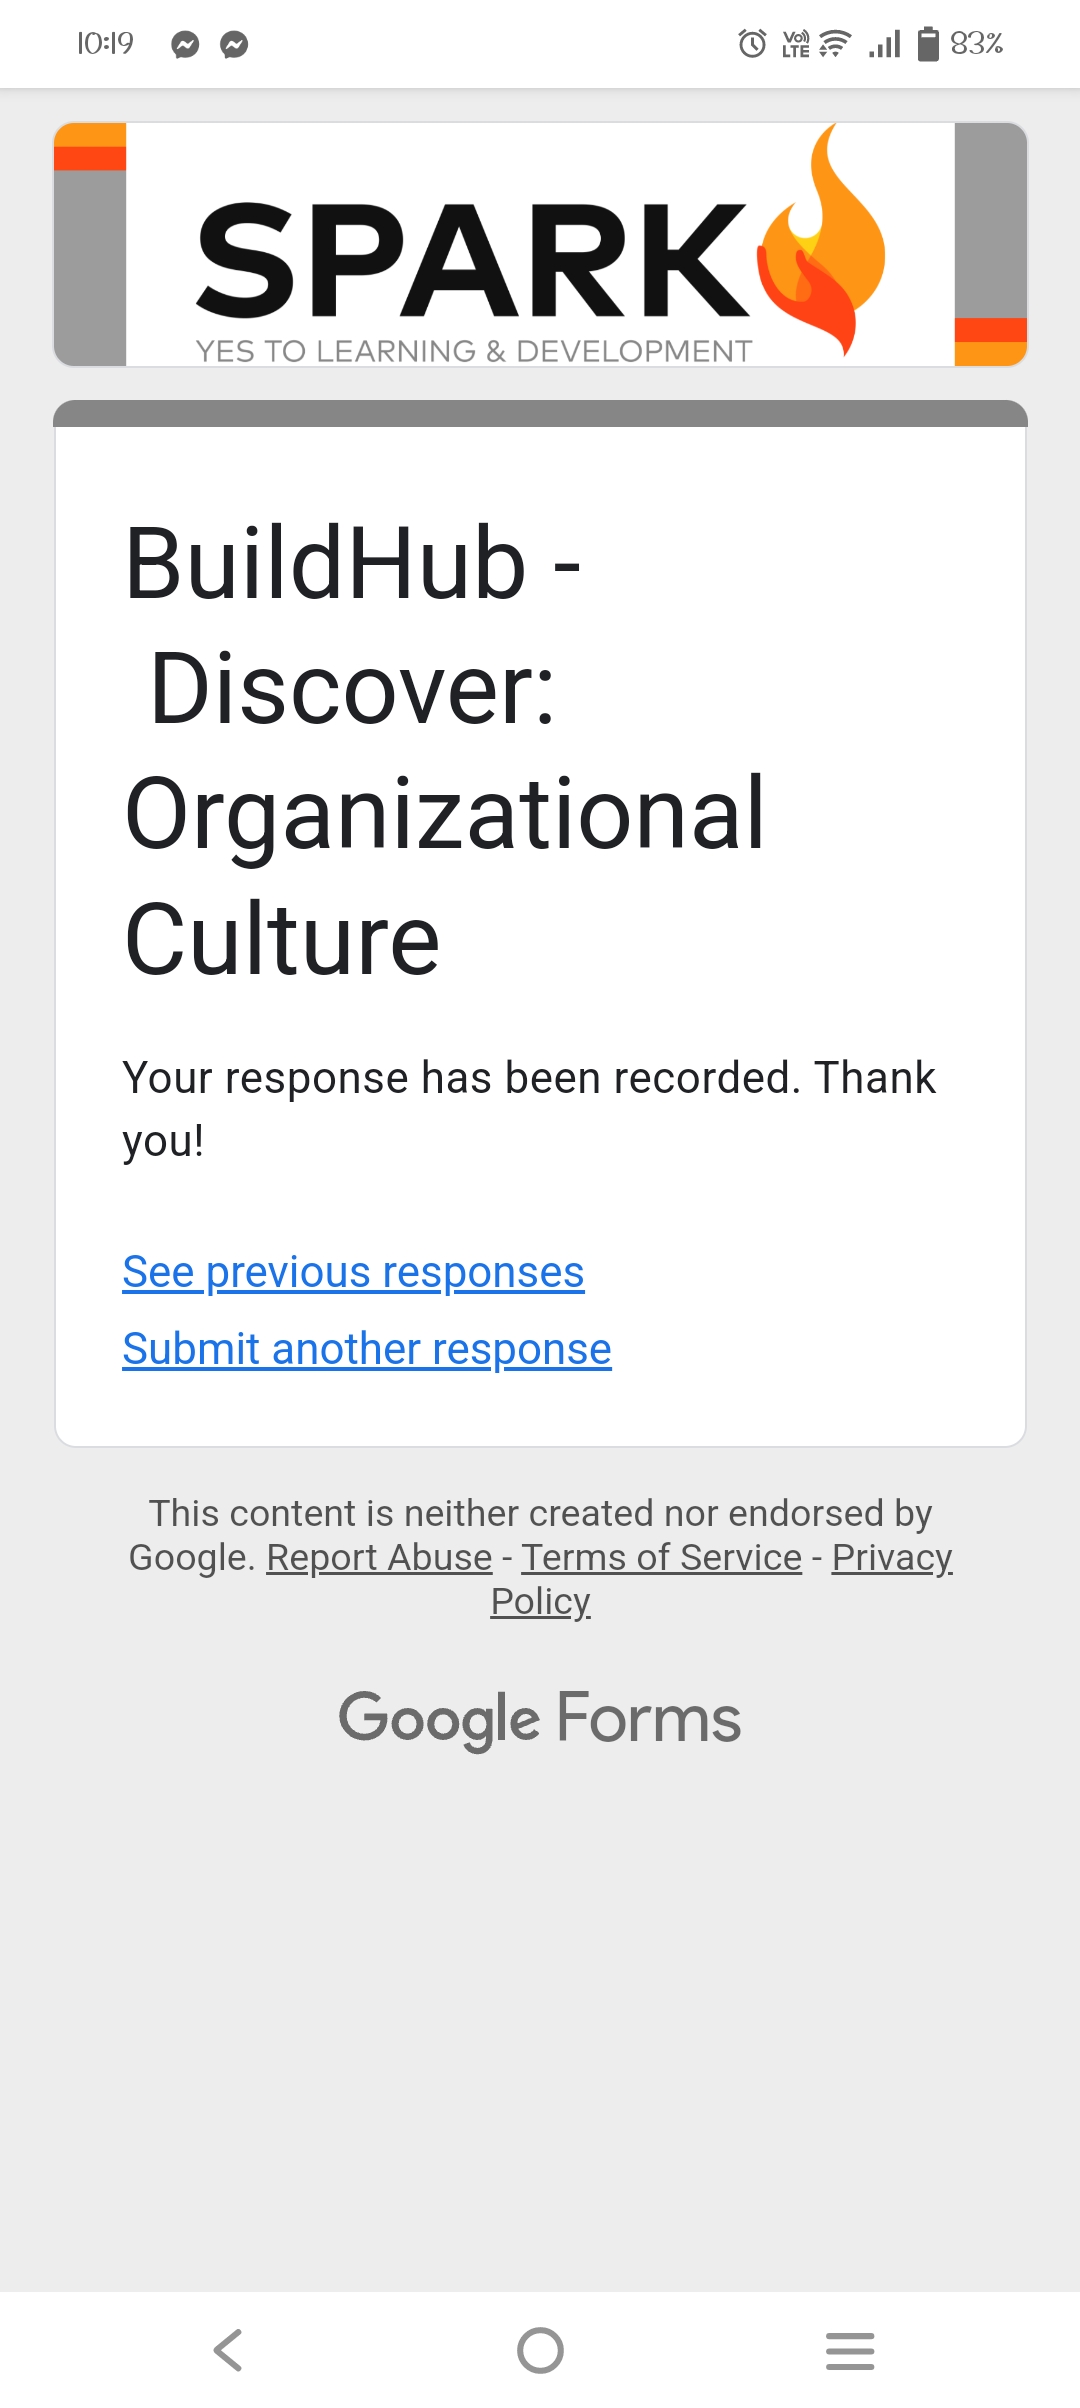Tap the second Messenger notification icon
1080x2408 pixels.
[x=234, y=44]
